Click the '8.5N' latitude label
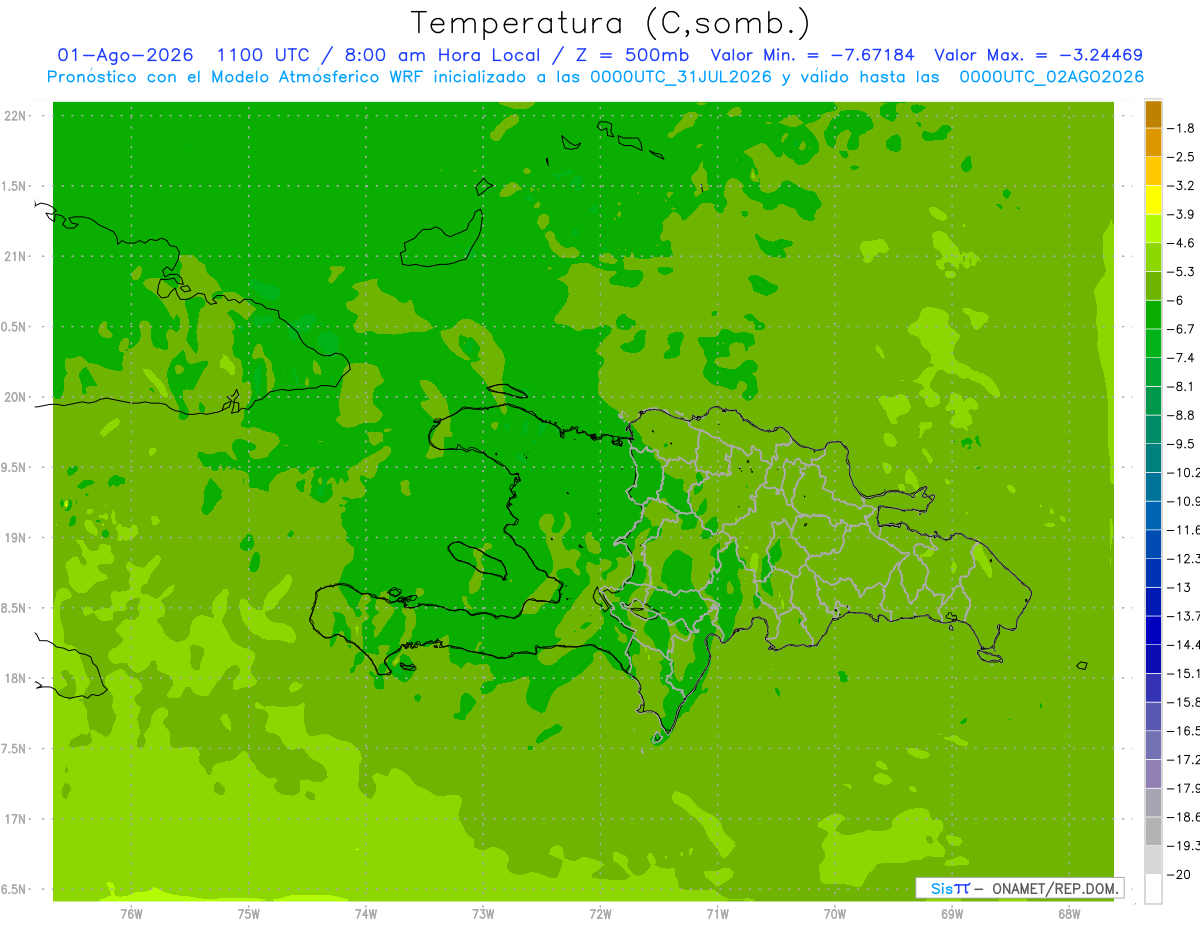The image size is (1200, 927). click(15, 609)
